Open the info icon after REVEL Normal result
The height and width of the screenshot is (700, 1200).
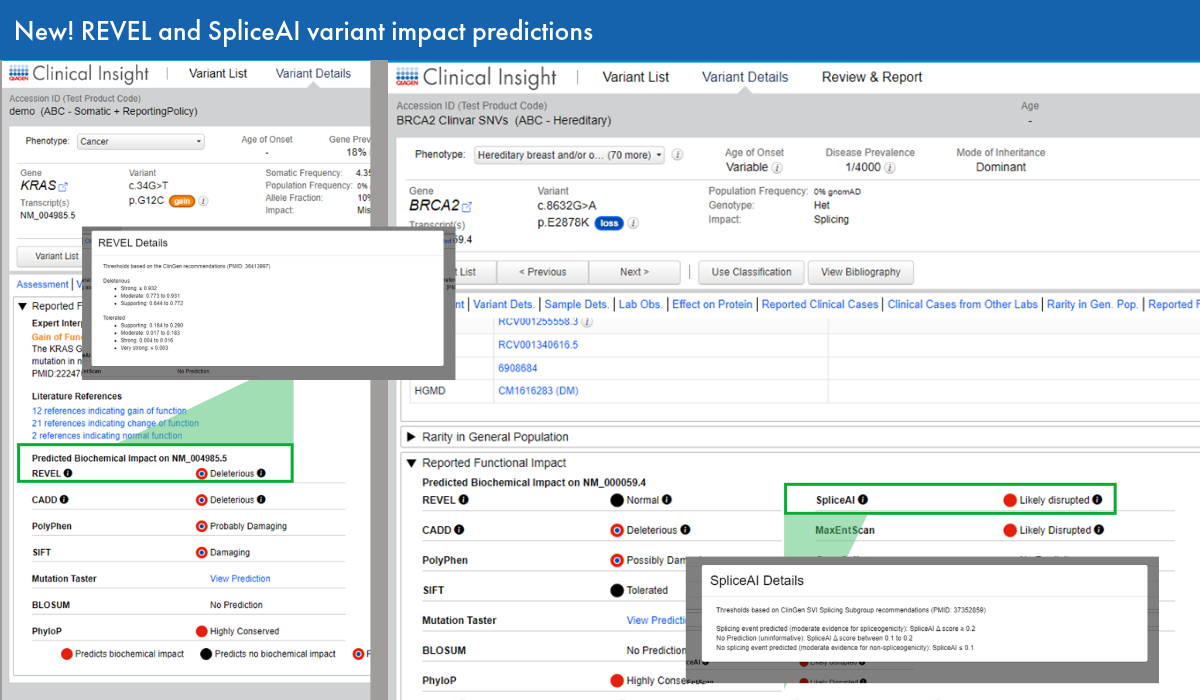(x=666, y=500)
